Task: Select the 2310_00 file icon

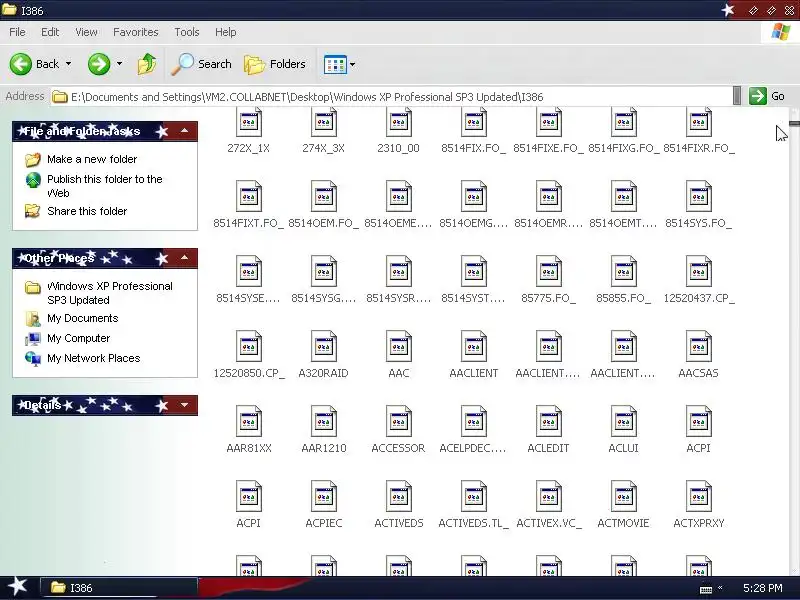Action: [398, 122]
